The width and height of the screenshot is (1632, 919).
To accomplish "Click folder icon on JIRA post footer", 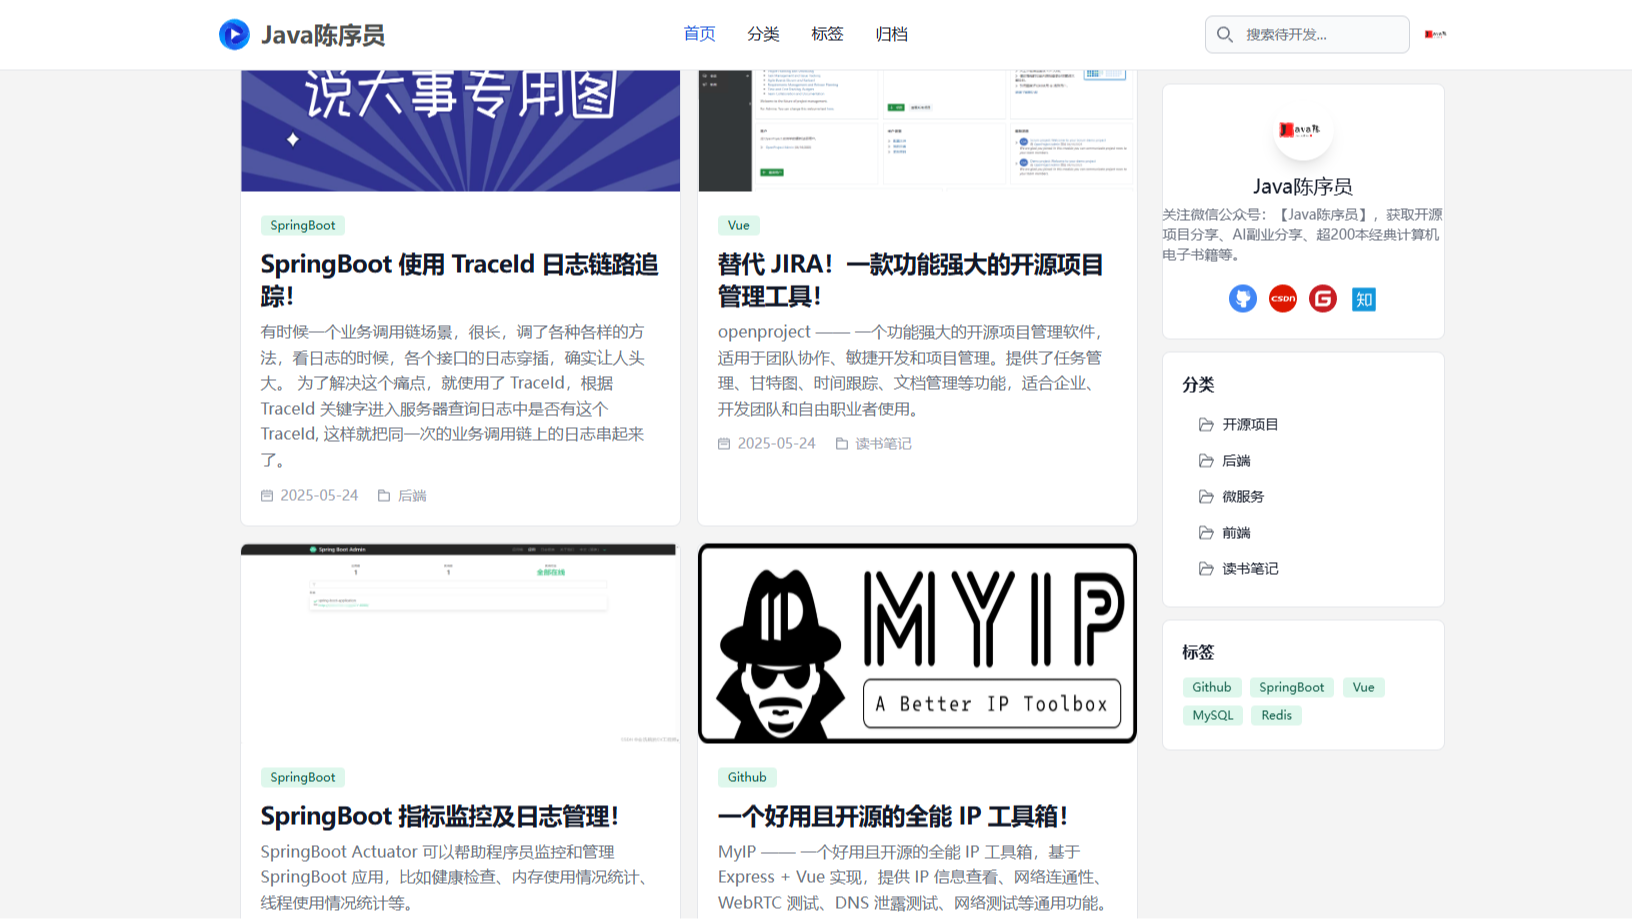I will 842,443.
